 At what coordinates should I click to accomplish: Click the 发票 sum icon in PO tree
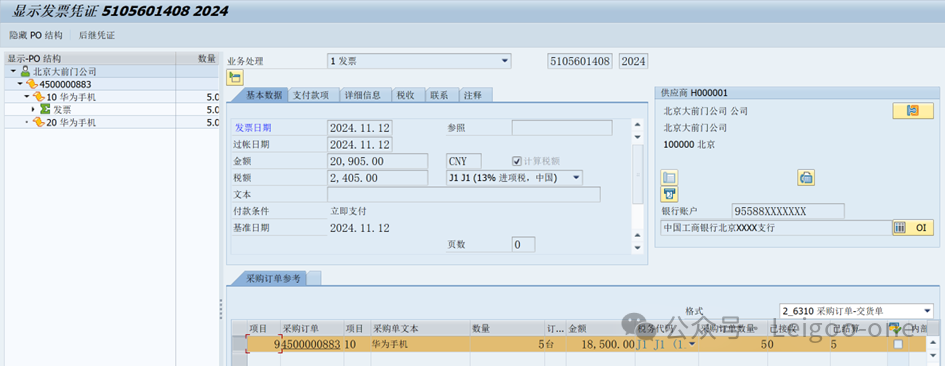45,110
